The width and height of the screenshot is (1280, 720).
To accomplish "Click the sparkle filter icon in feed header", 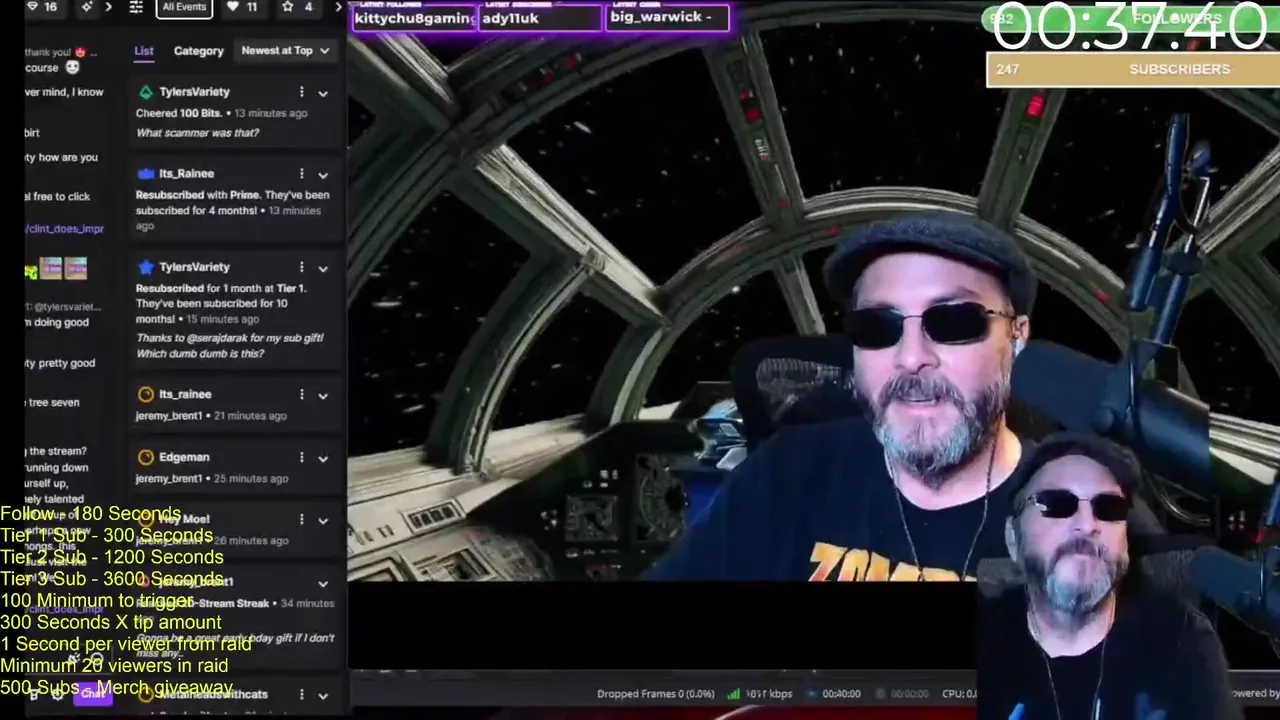I will [x=87, y=7].
